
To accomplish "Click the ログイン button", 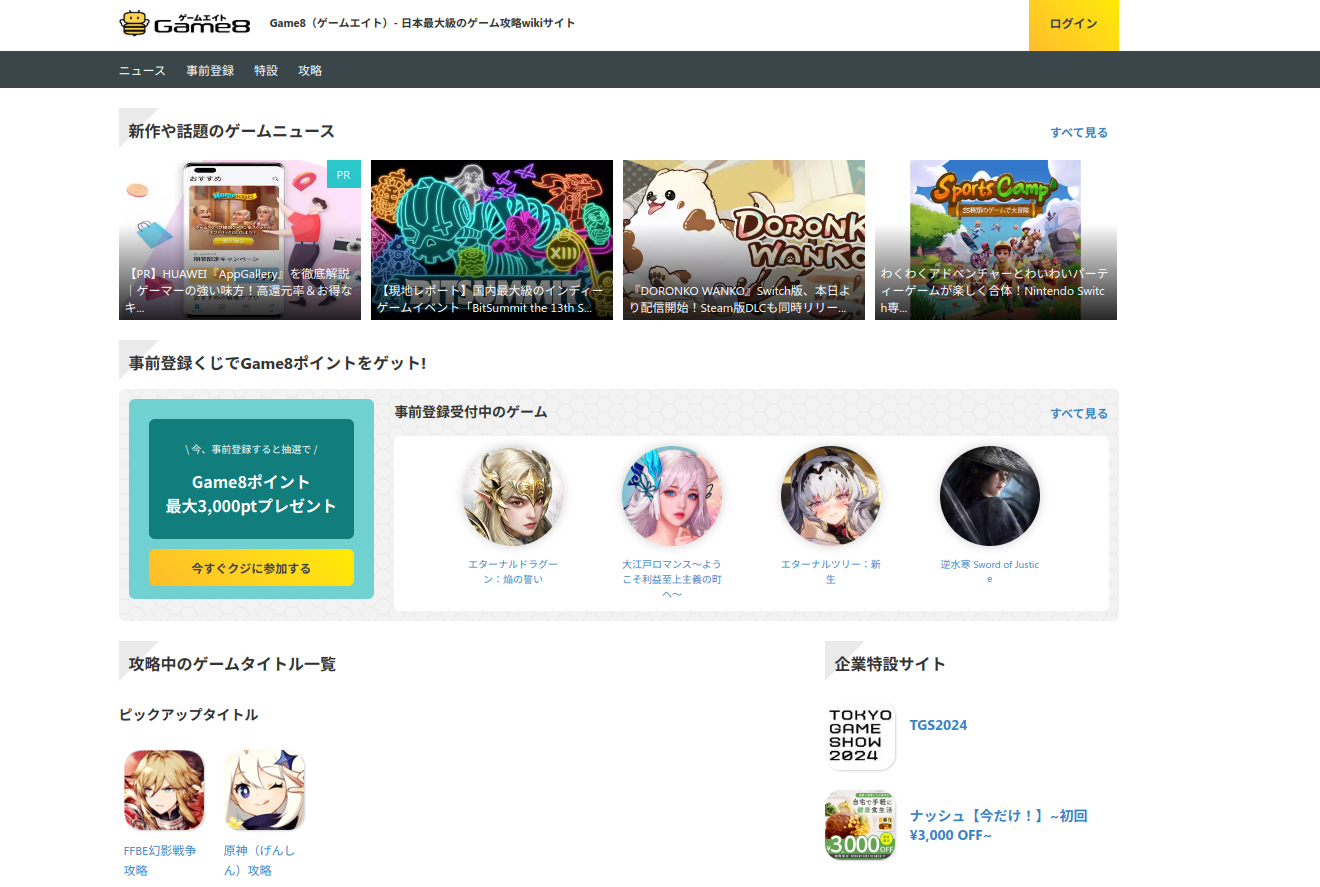I will pos(1074,25).
